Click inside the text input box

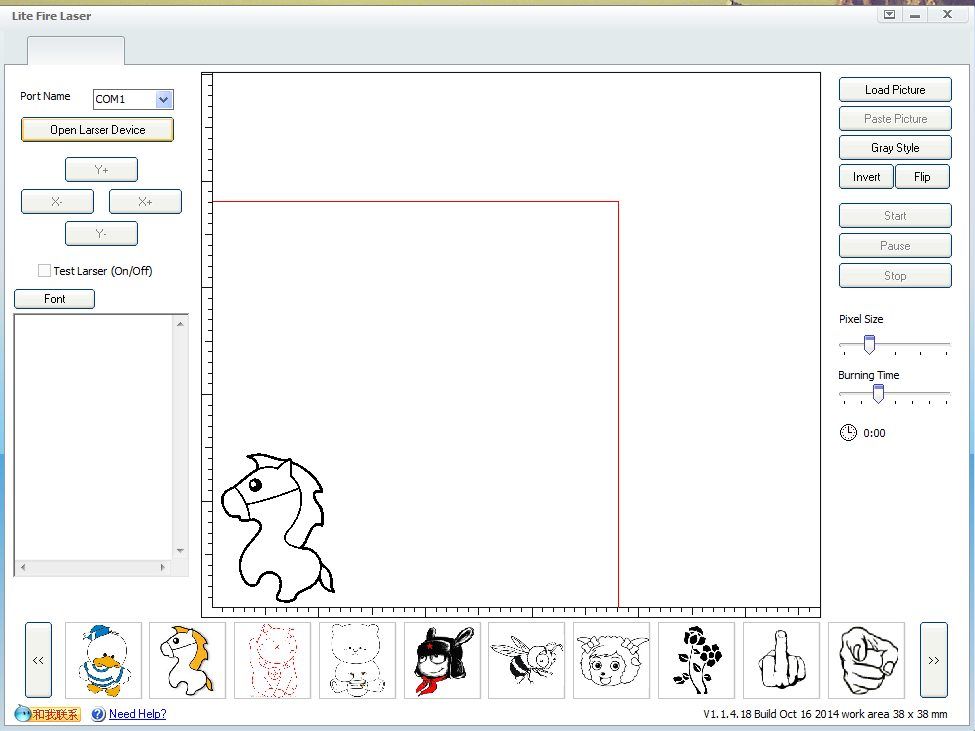pos(94,438)
